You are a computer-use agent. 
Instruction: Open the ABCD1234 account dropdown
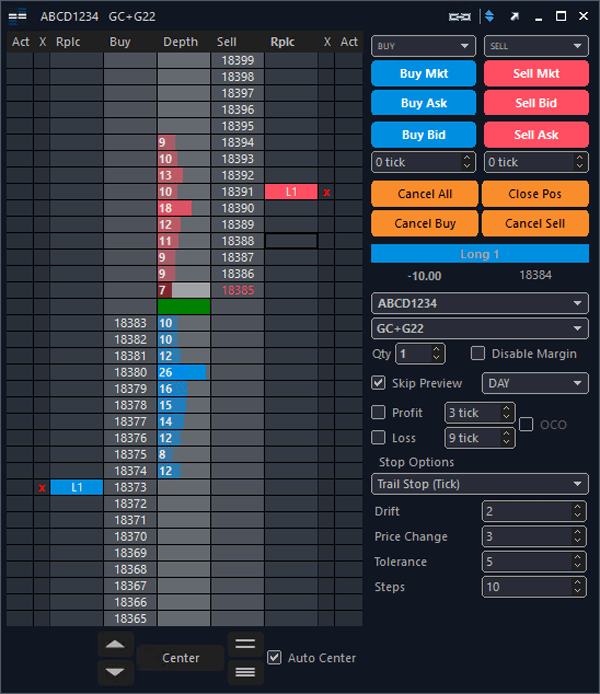click(480, 304)
